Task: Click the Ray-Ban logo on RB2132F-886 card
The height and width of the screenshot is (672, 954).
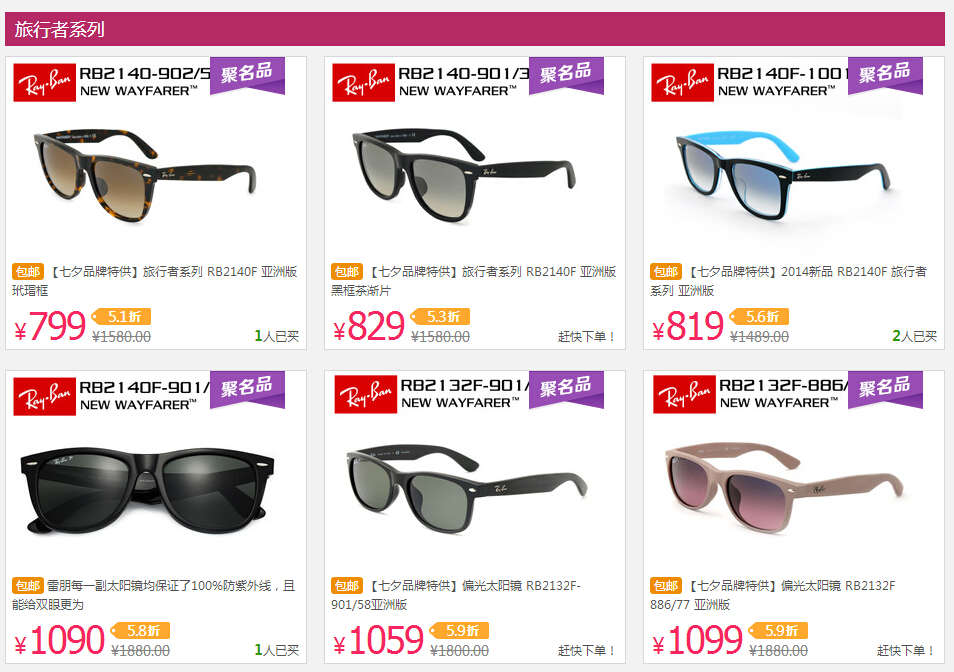Action: tap(684, 395)
